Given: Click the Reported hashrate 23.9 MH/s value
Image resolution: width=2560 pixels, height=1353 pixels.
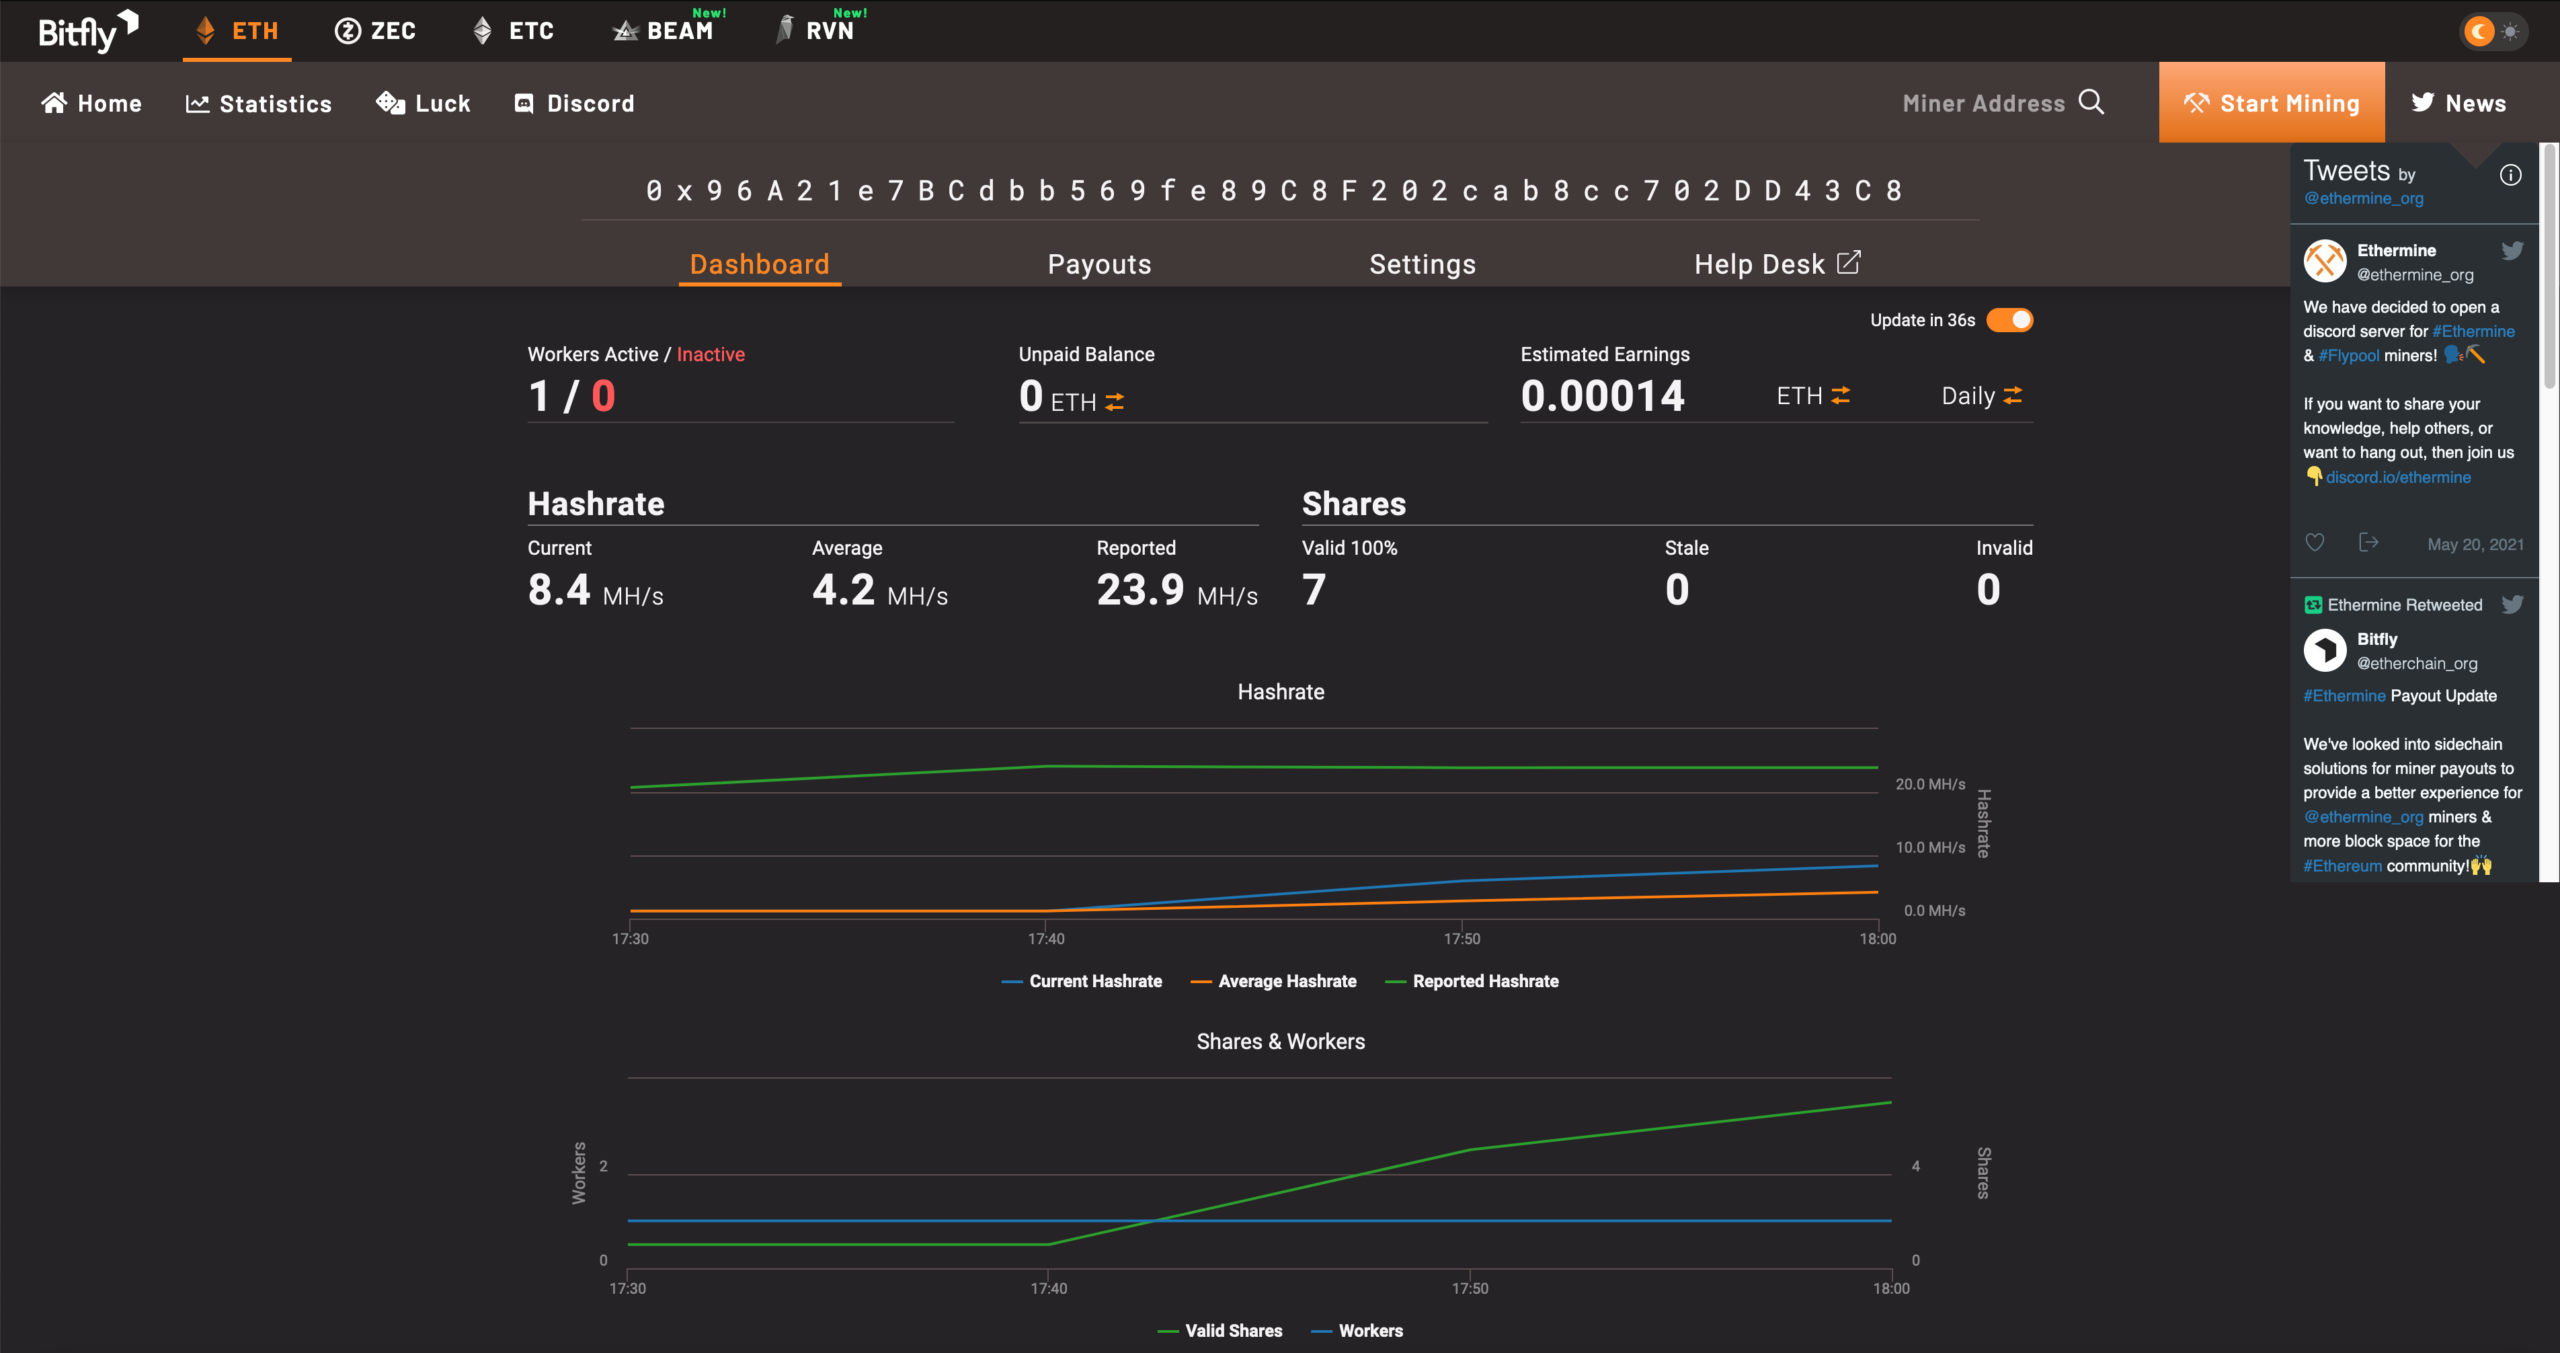Looking at the screenshot, I should click(x=1177, y=590).
